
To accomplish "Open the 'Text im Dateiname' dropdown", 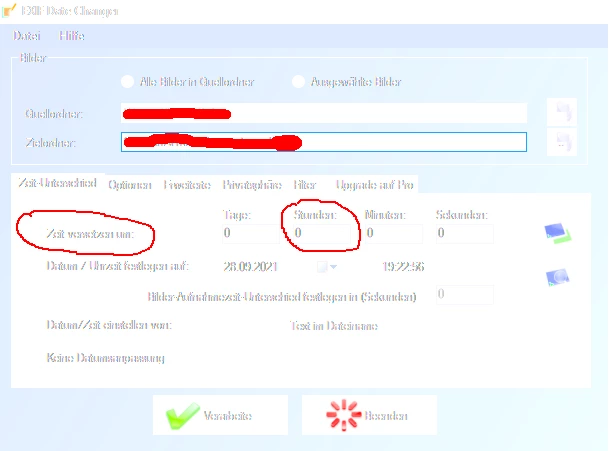I will pyautogui.click(x=334, y=326).
